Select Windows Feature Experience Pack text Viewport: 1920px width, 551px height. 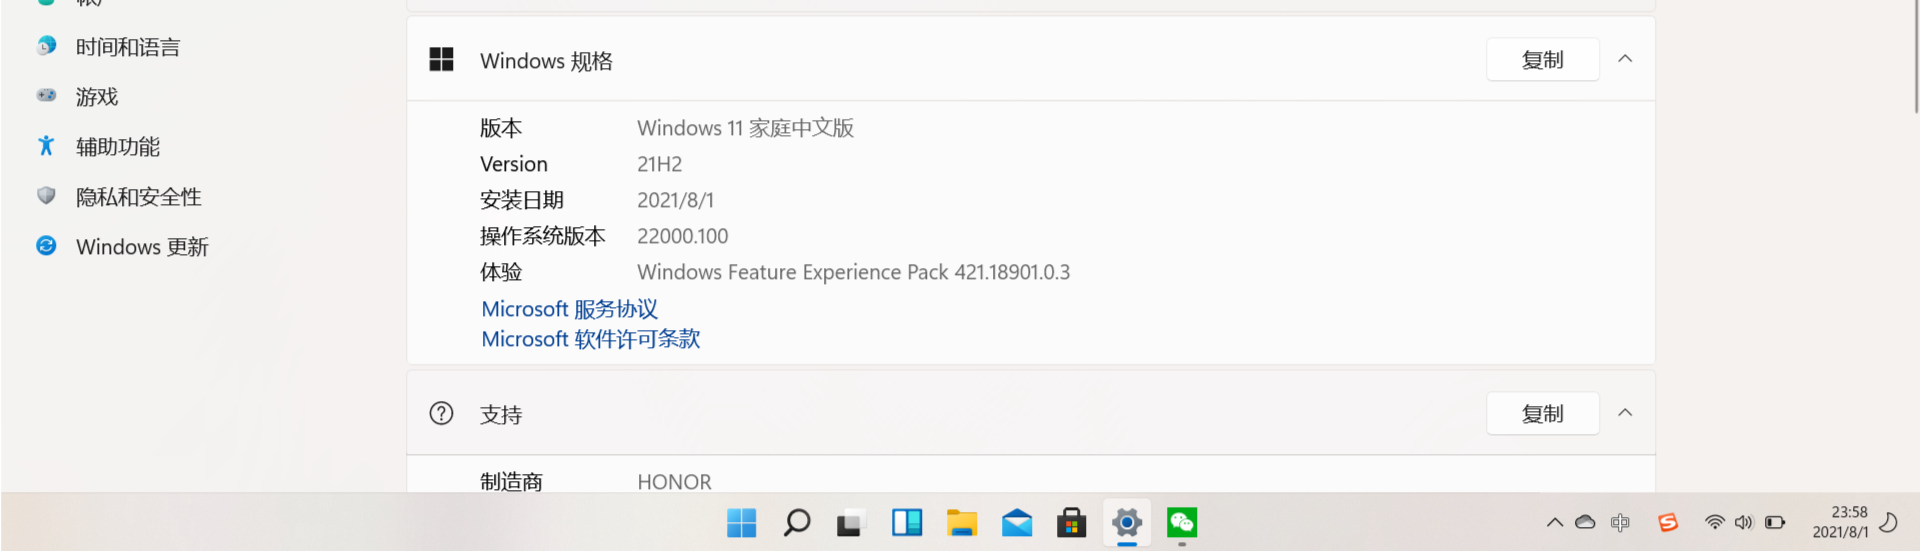(853, 272)
